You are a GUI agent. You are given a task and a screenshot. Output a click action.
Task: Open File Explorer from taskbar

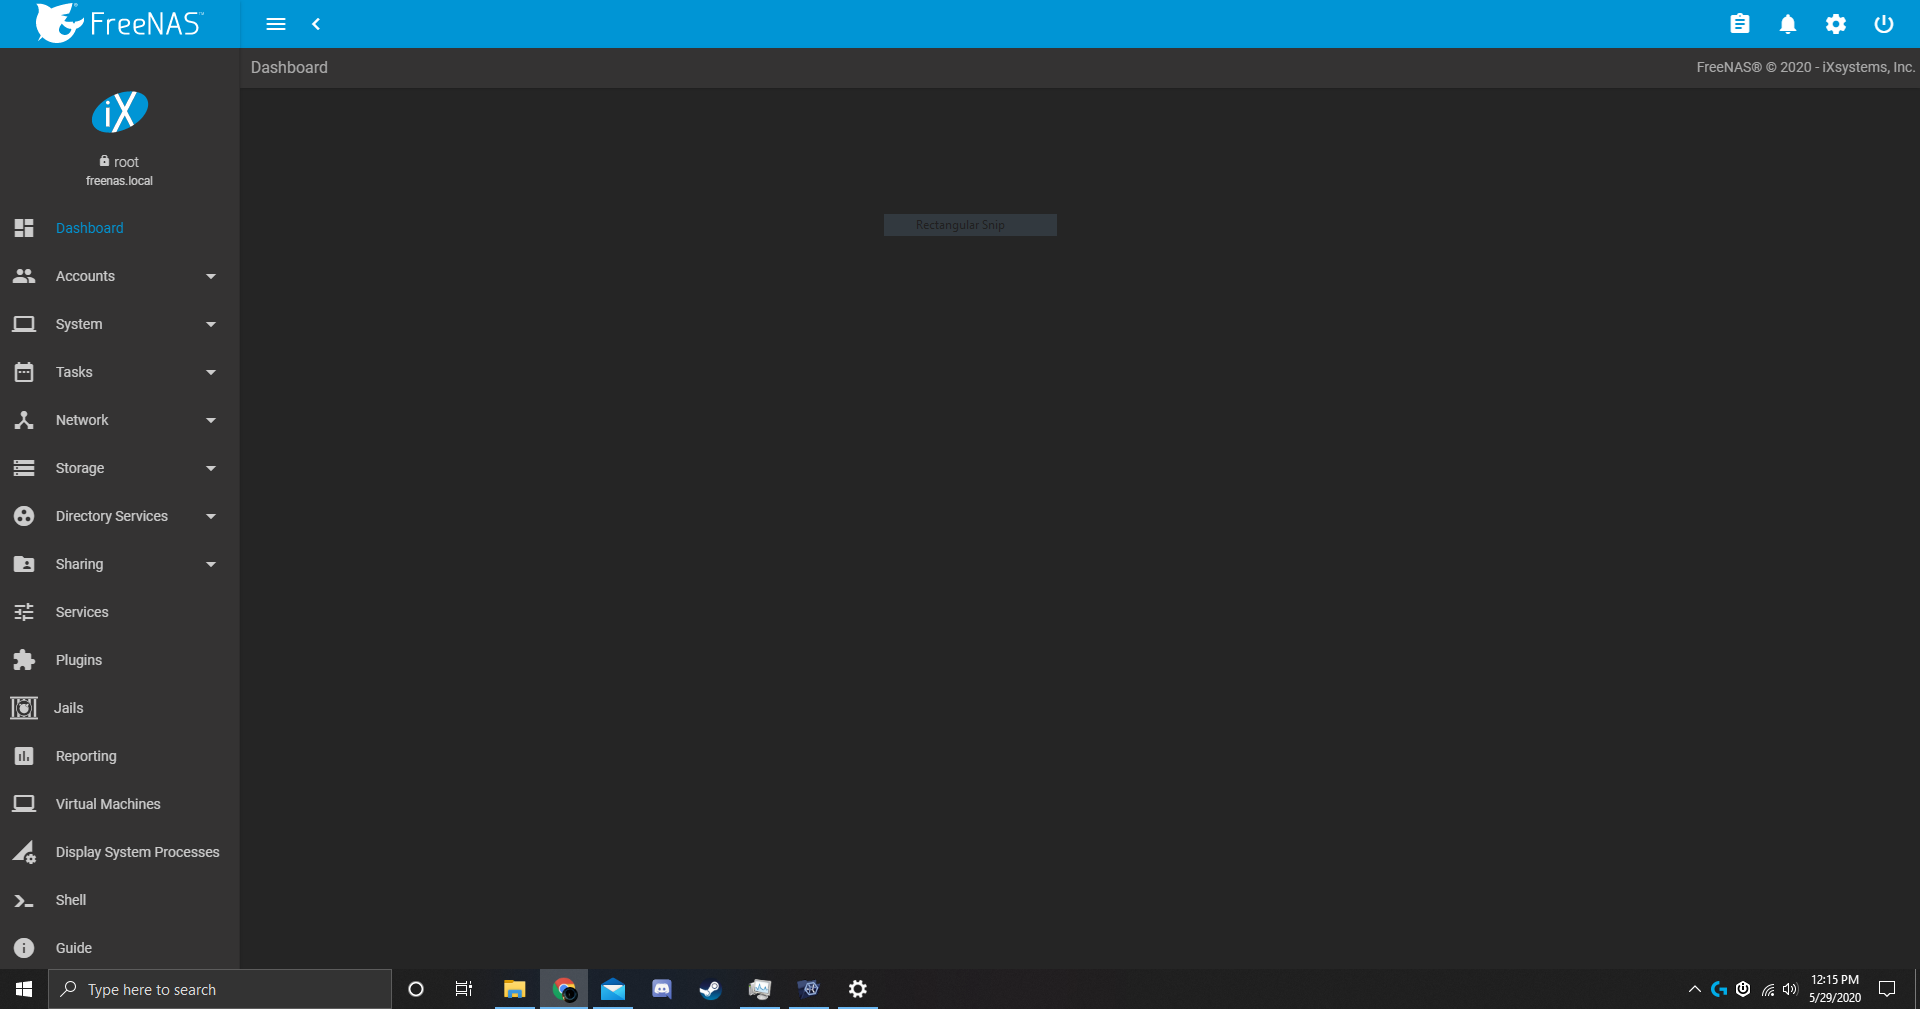[515, 989]
